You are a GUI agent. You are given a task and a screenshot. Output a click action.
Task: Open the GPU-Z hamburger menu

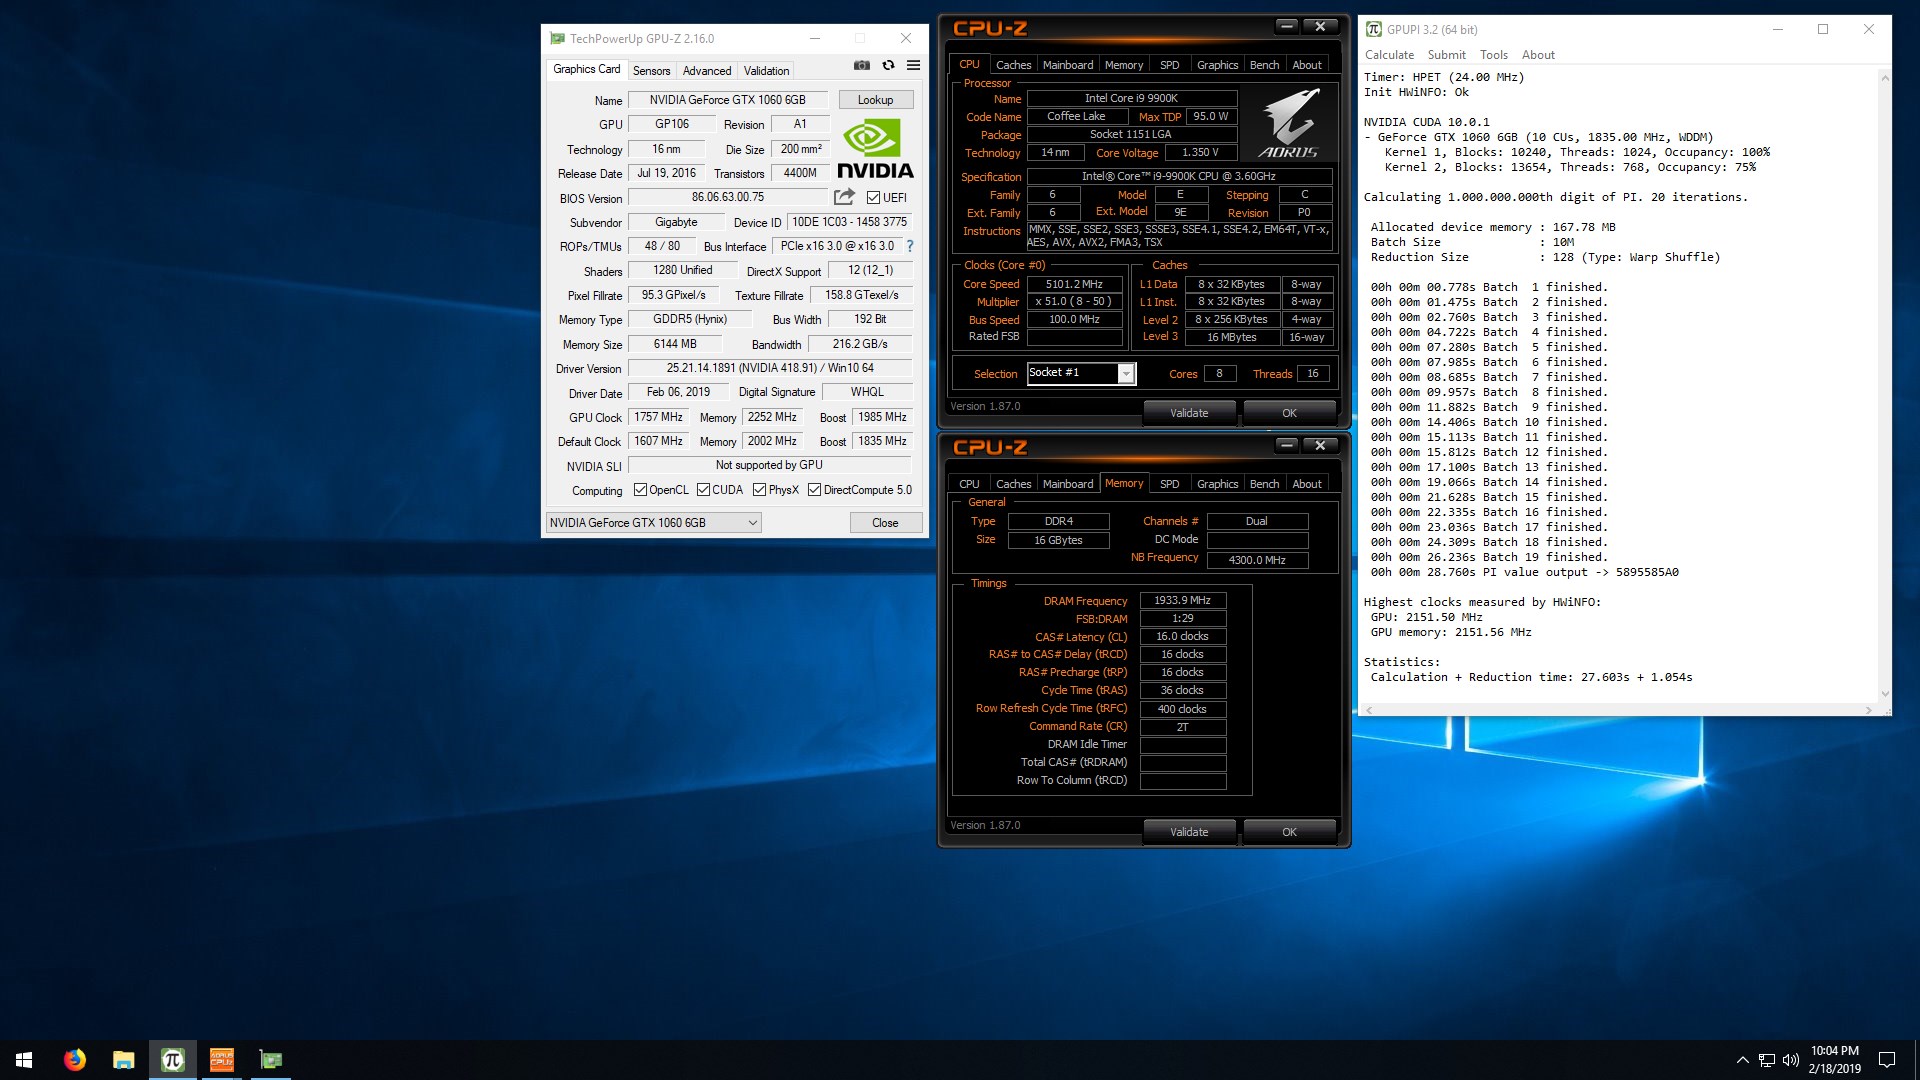point(913,66)
